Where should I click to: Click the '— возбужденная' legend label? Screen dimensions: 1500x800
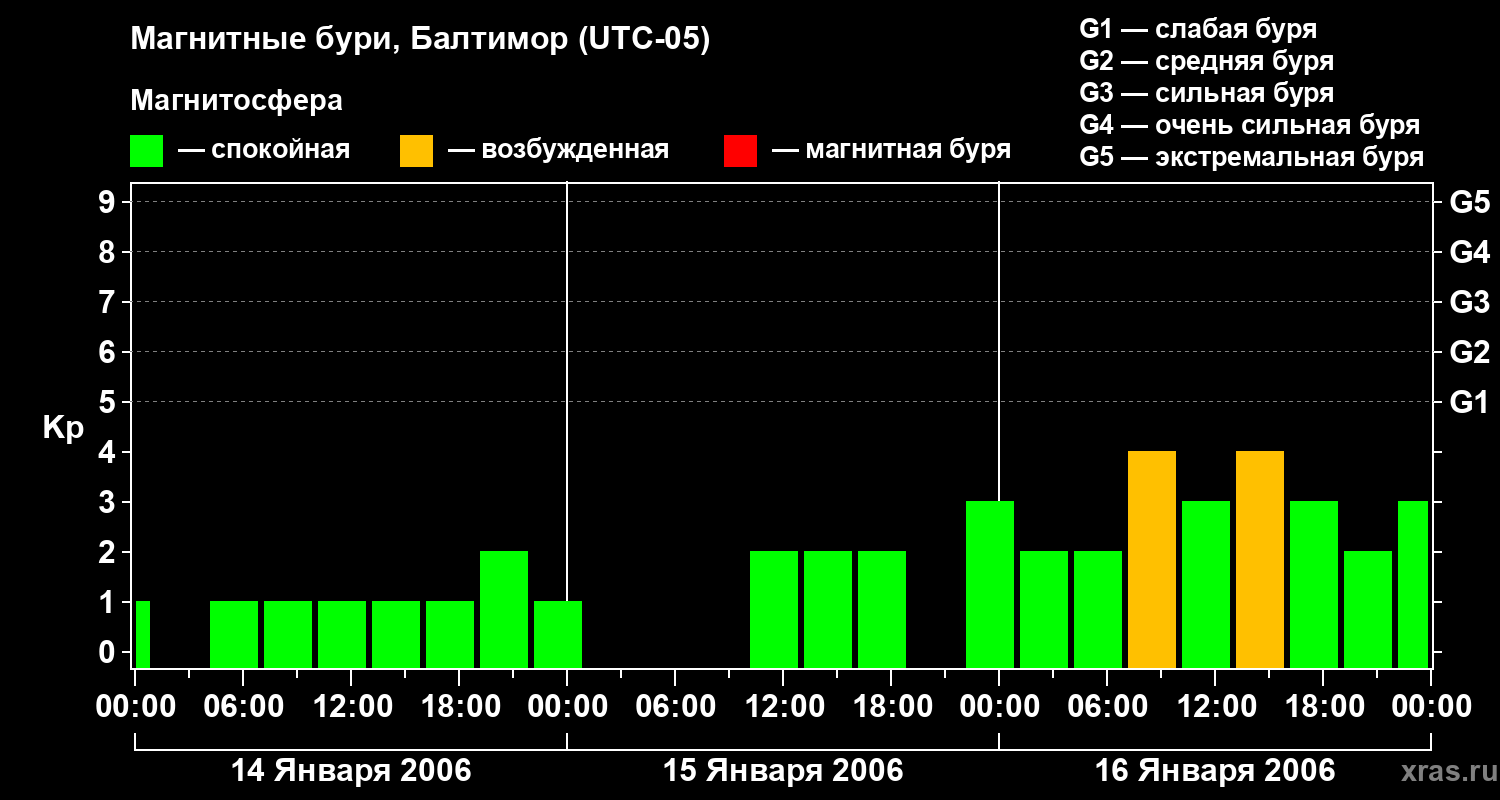click(x=558, y=150)
